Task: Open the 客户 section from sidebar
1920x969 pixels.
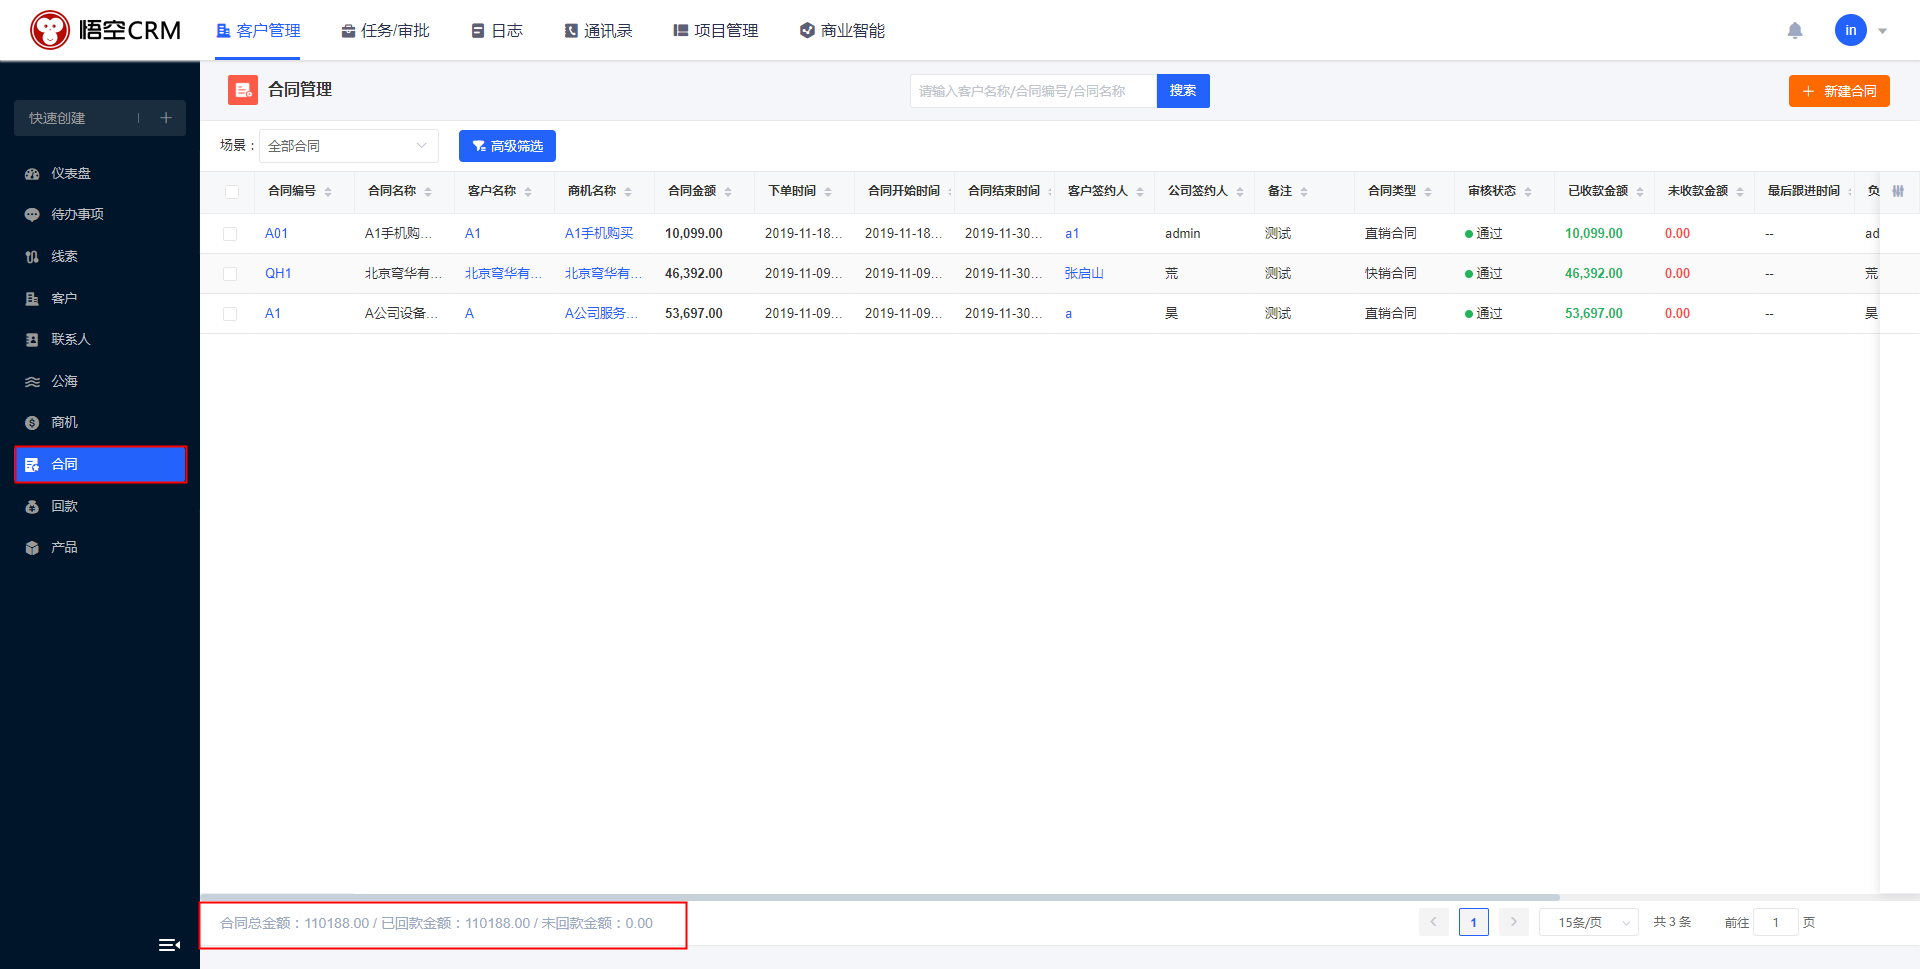Action: click(x=65, y=297)
